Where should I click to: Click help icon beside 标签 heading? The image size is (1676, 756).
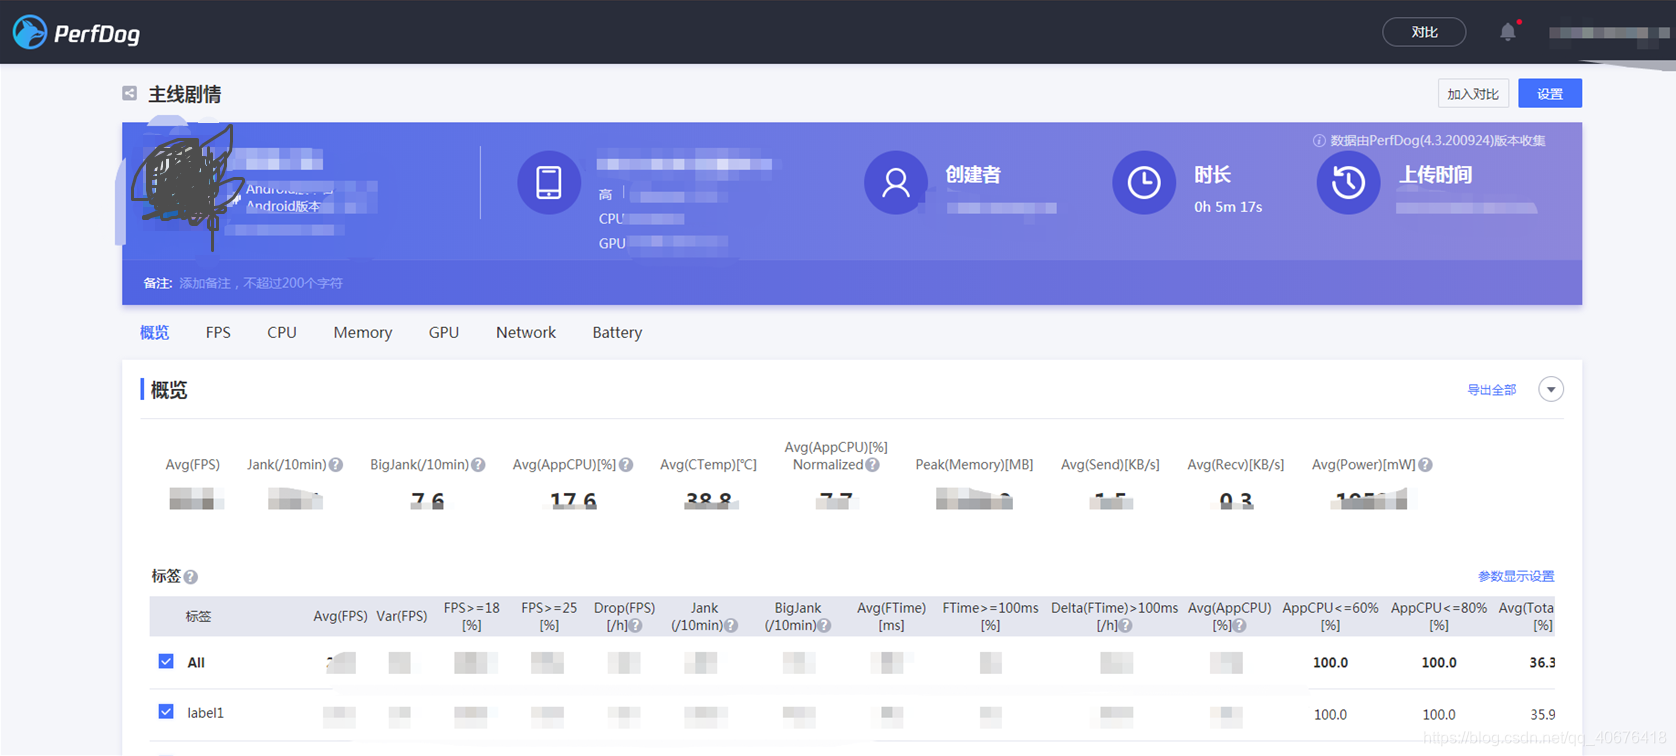click(191, 577)
